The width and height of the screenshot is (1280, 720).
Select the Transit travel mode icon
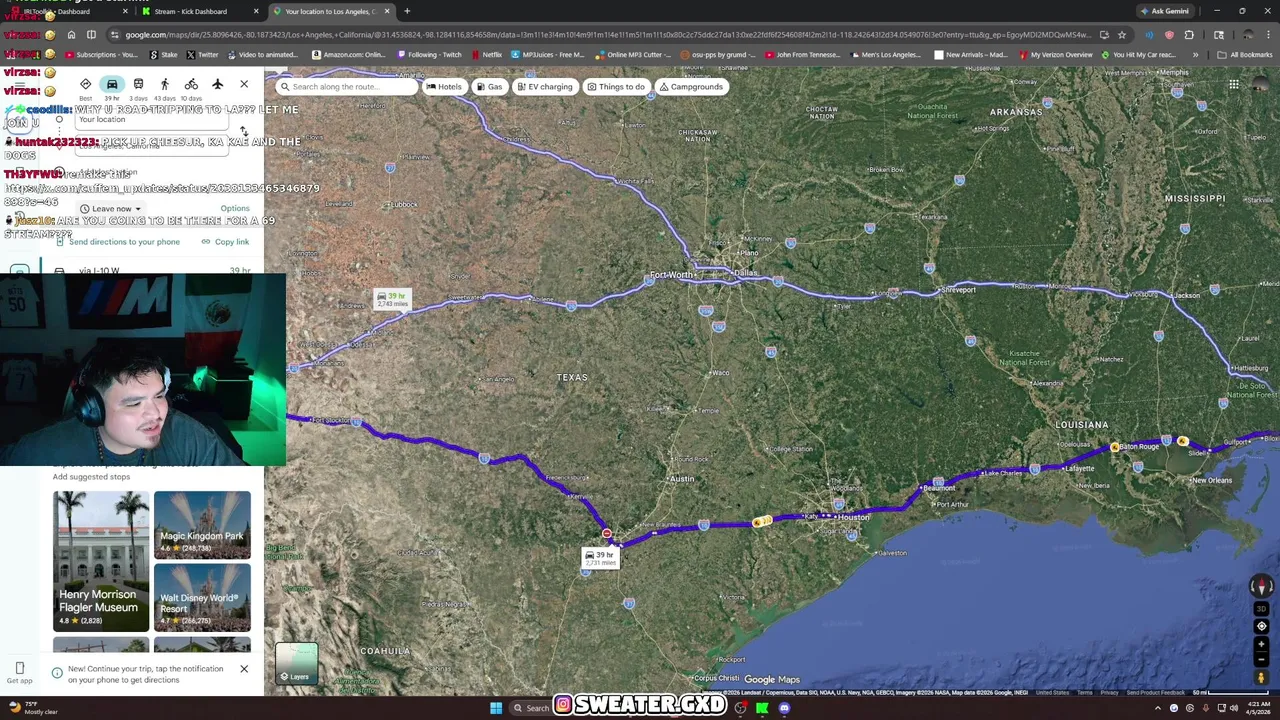(138, 86)
